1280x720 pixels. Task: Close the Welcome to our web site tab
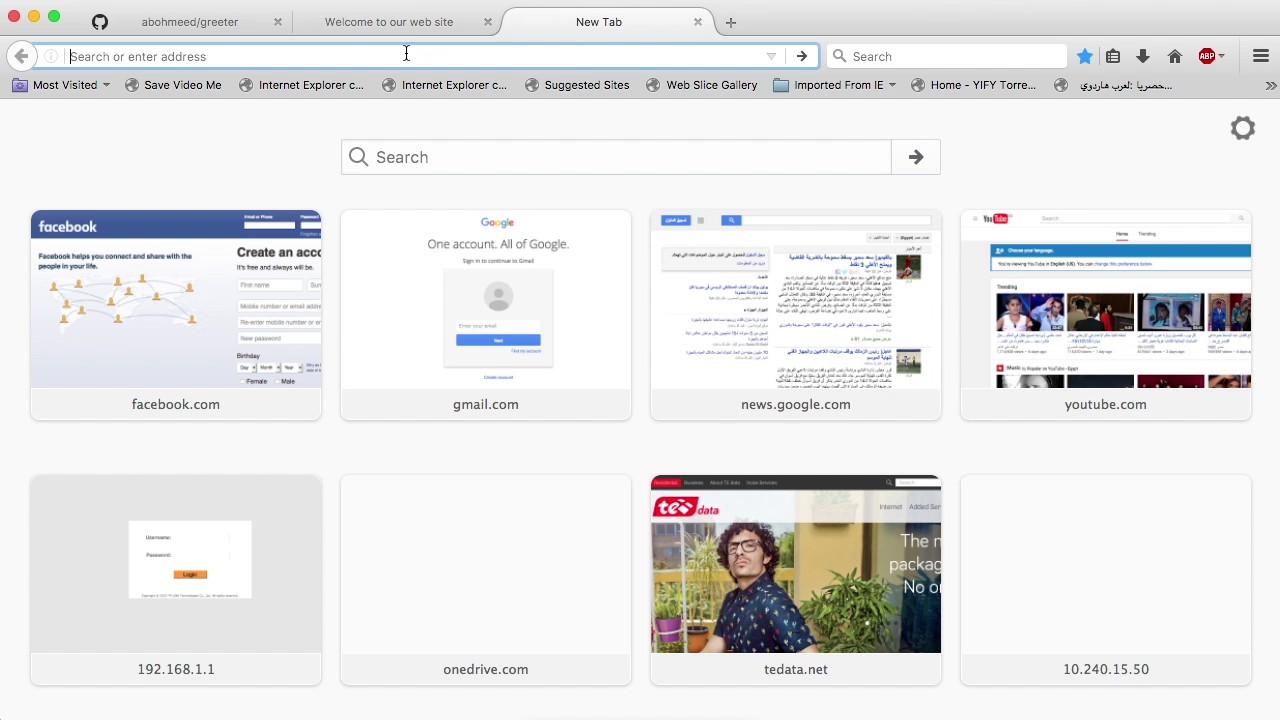[488, 22]
